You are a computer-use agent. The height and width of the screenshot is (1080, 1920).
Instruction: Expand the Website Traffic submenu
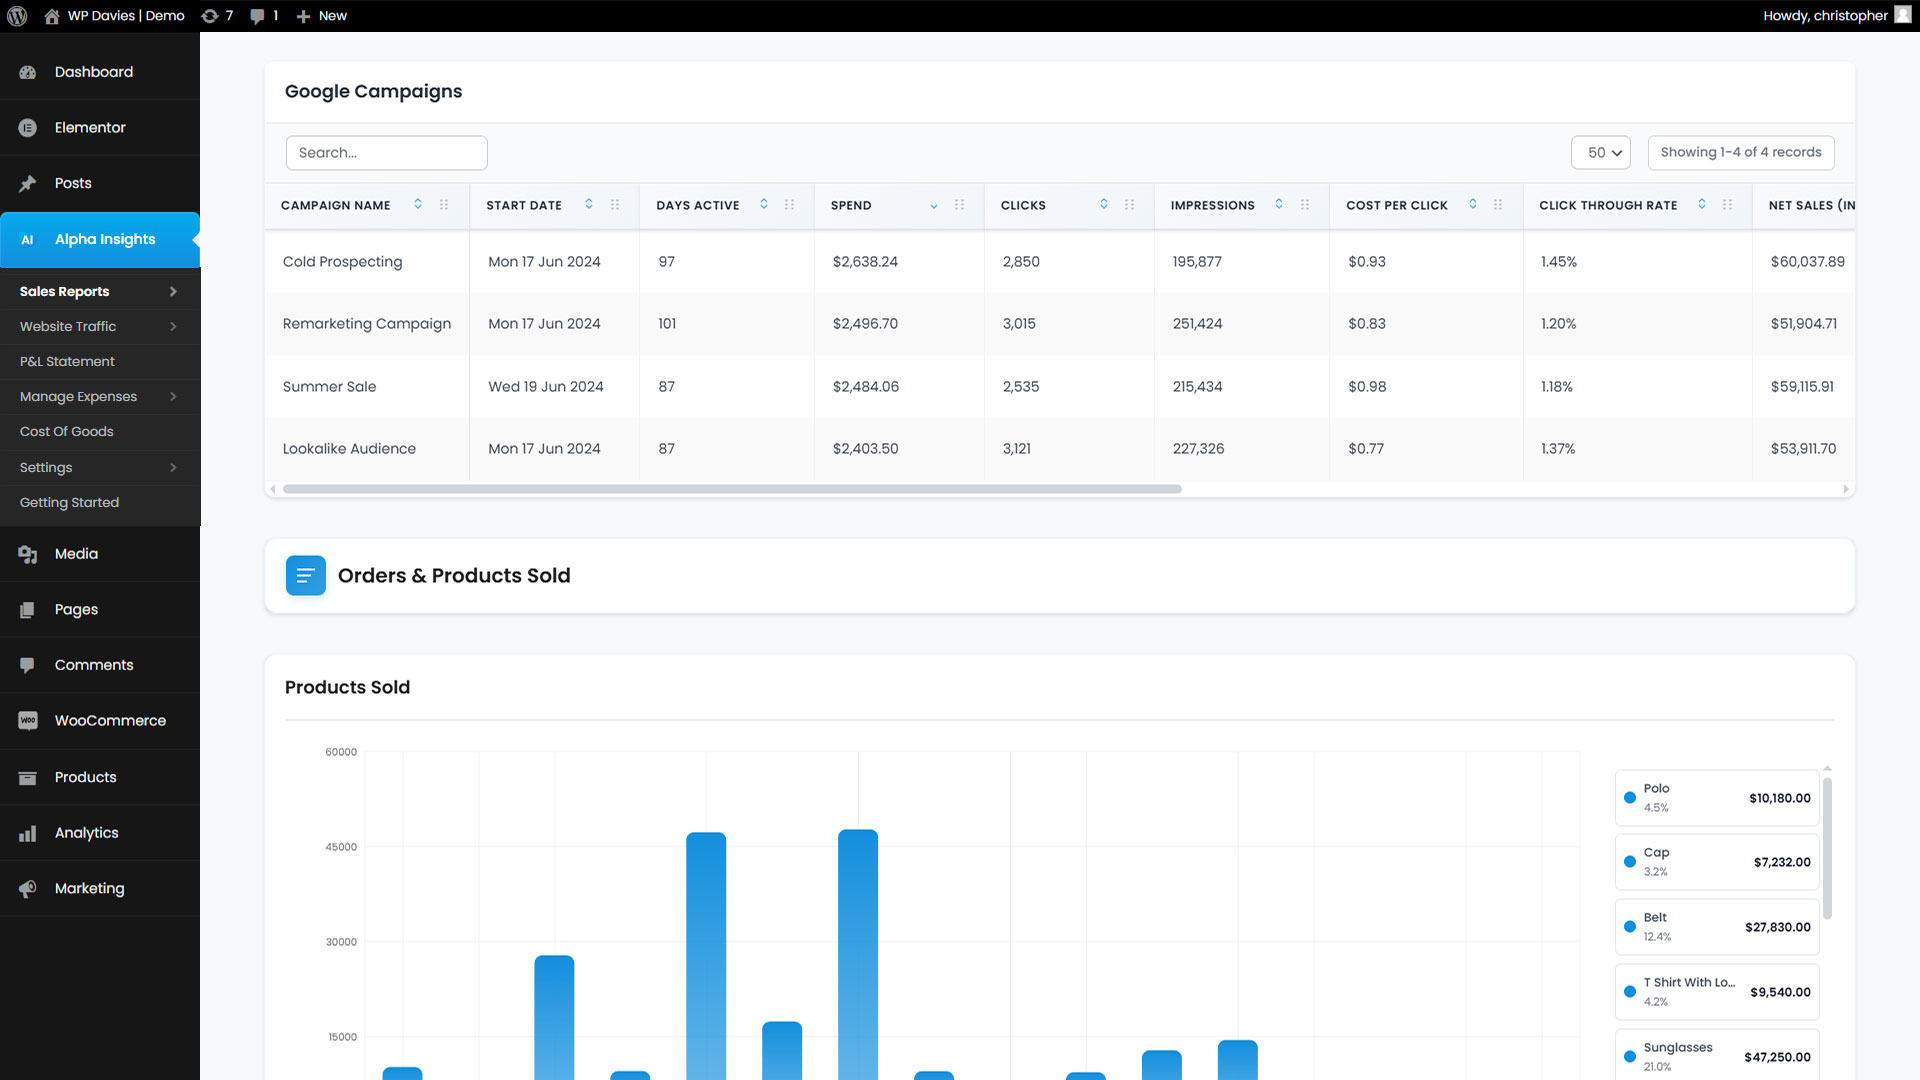tap(173, 327)
